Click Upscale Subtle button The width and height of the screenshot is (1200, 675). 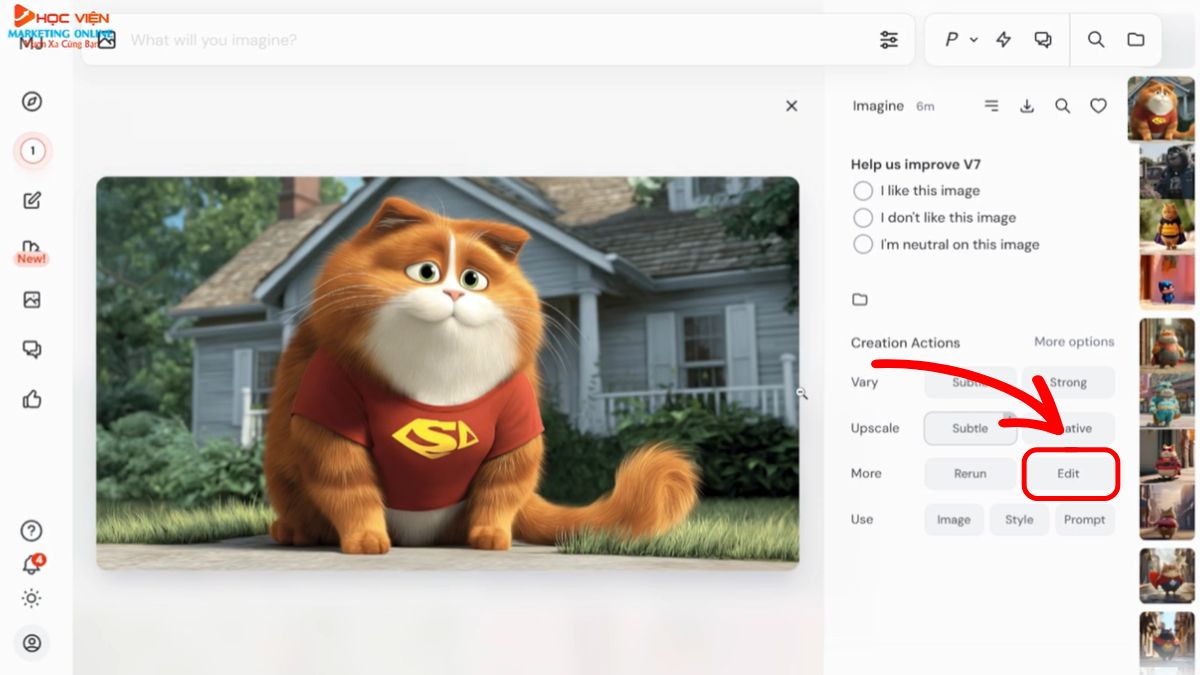click(970, 428)
